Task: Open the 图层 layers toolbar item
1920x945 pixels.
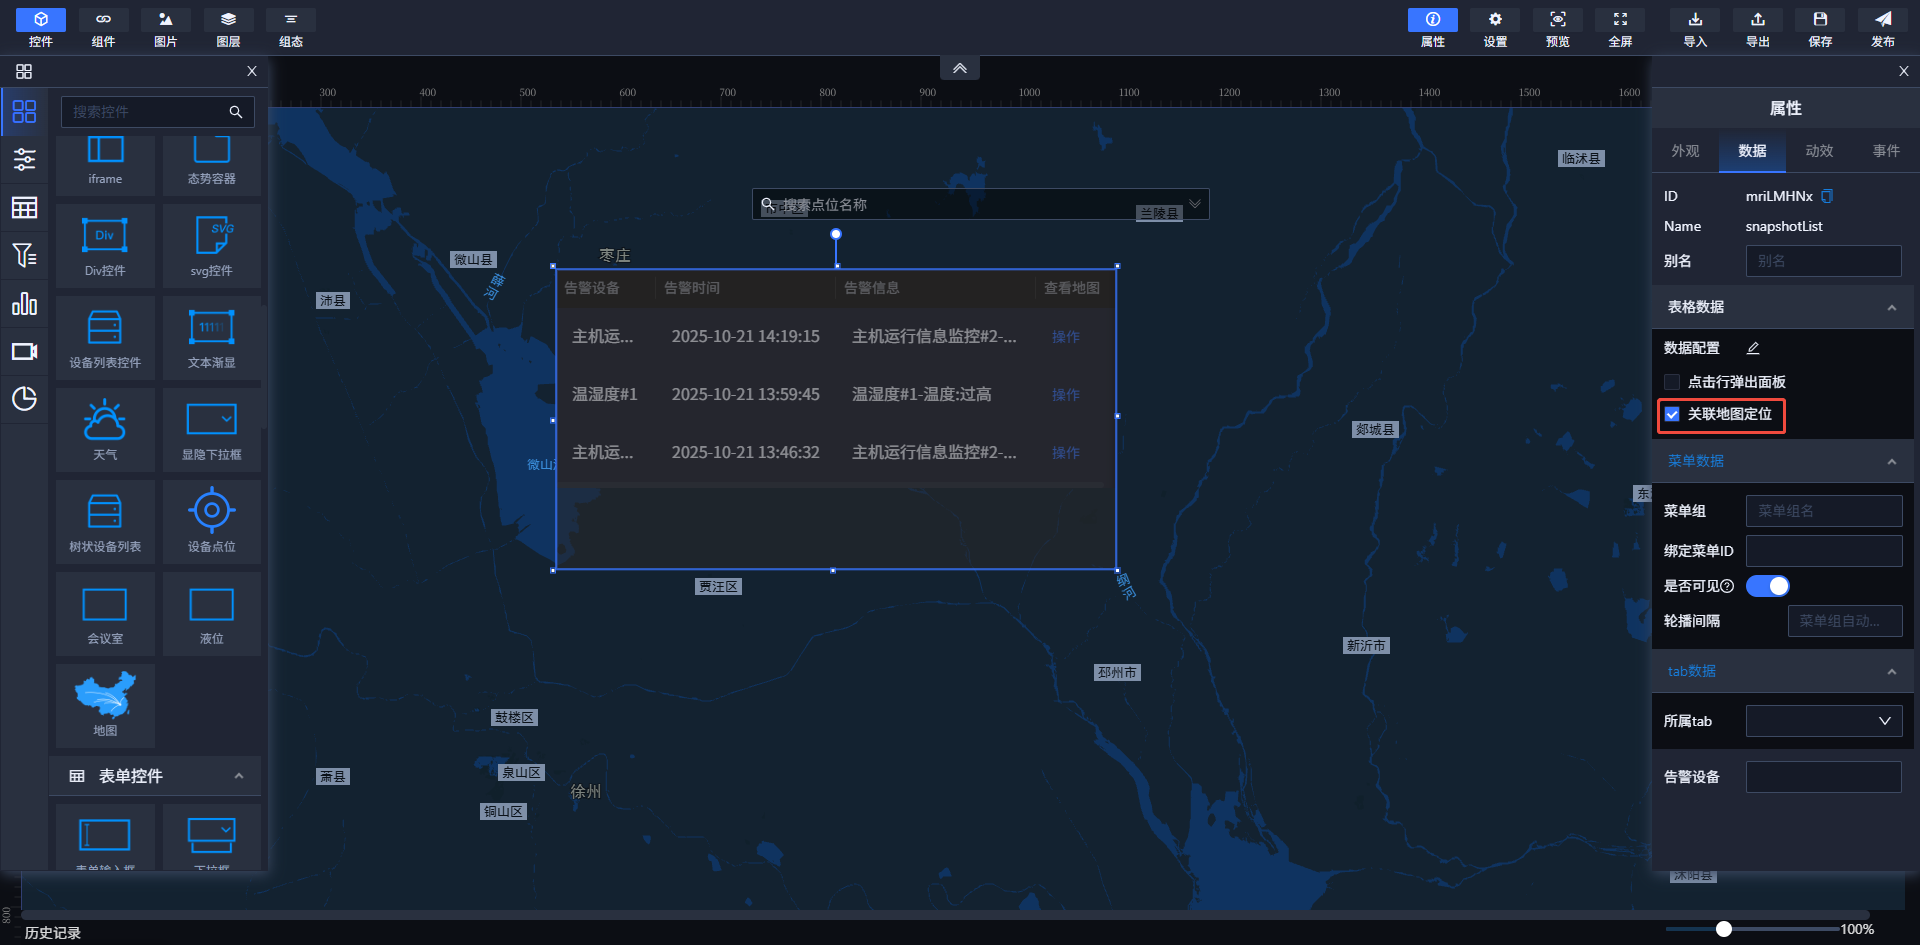Action: (x=228, y=28)
